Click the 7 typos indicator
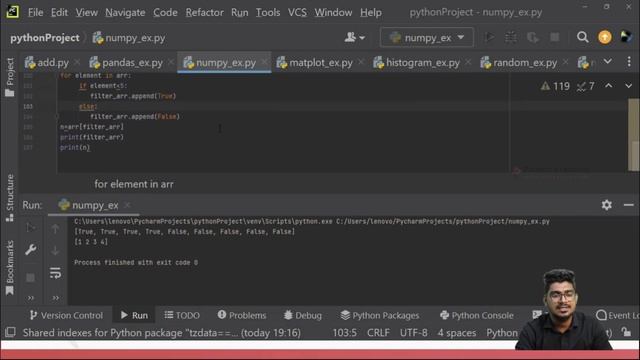Image resolution: width=640 pixels, height=360 pixels. point(585,86)
